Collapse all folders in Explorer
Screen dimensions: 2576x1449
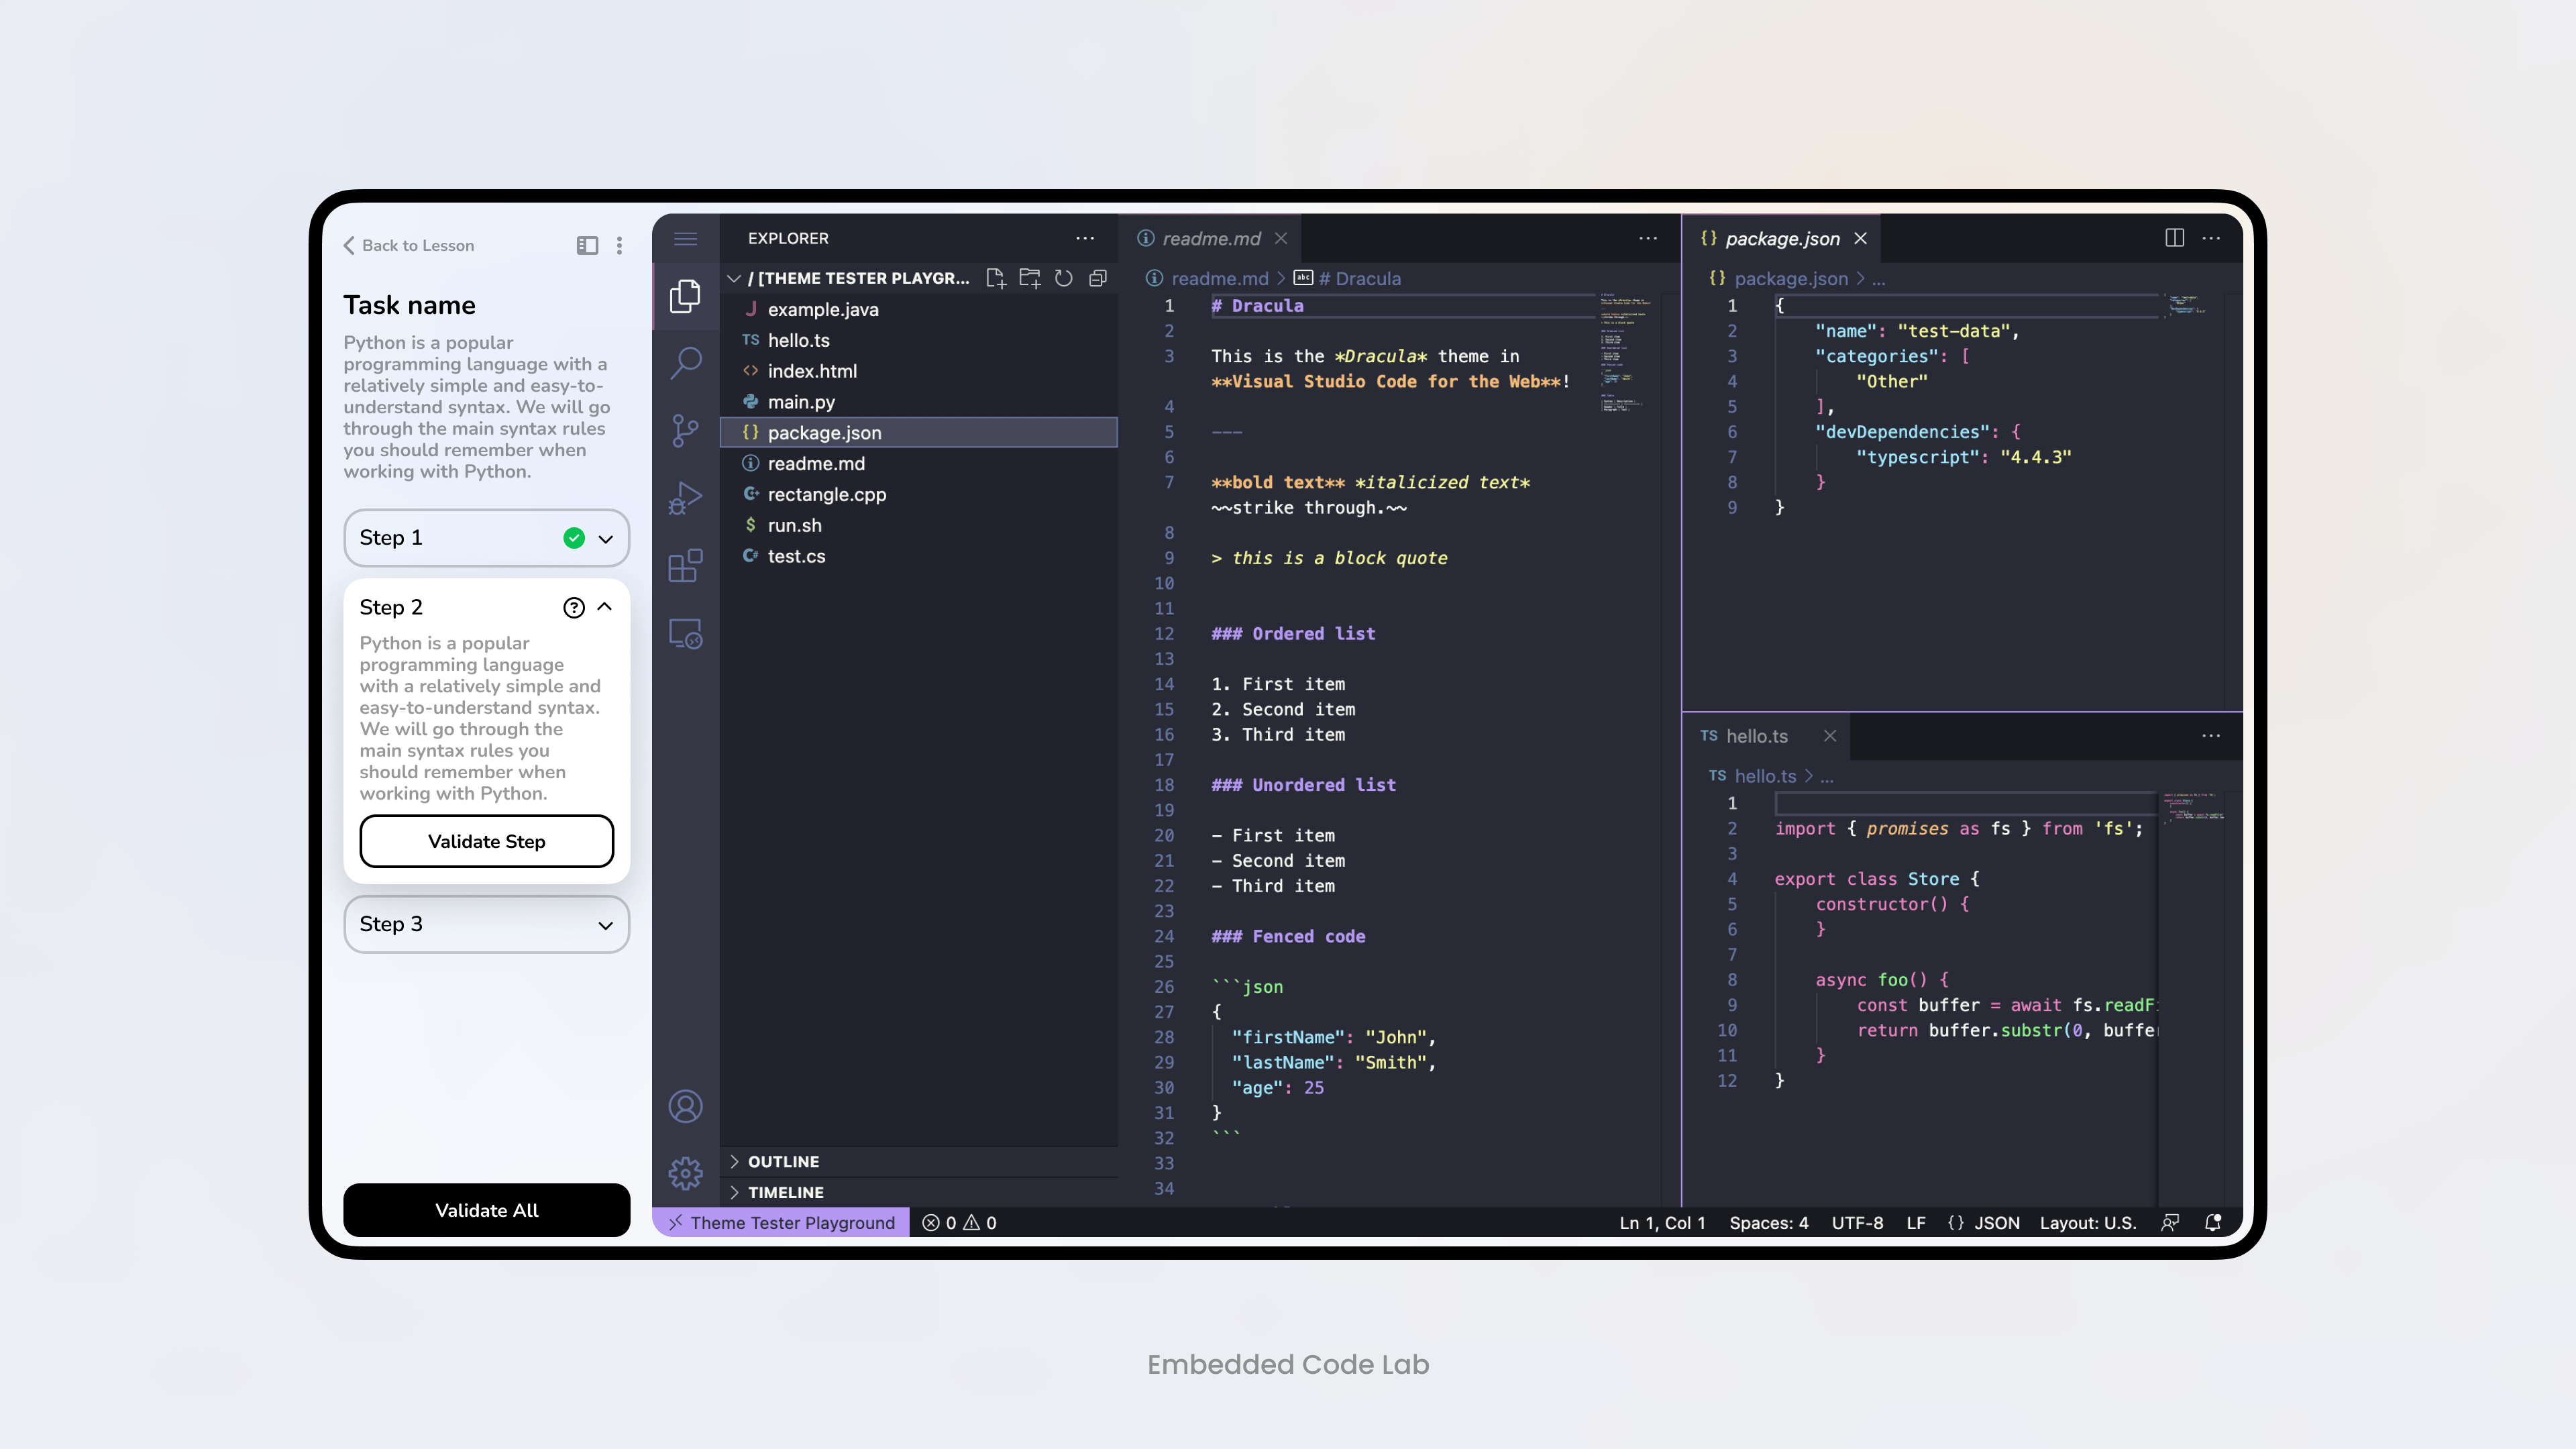tap(1098, 278)
